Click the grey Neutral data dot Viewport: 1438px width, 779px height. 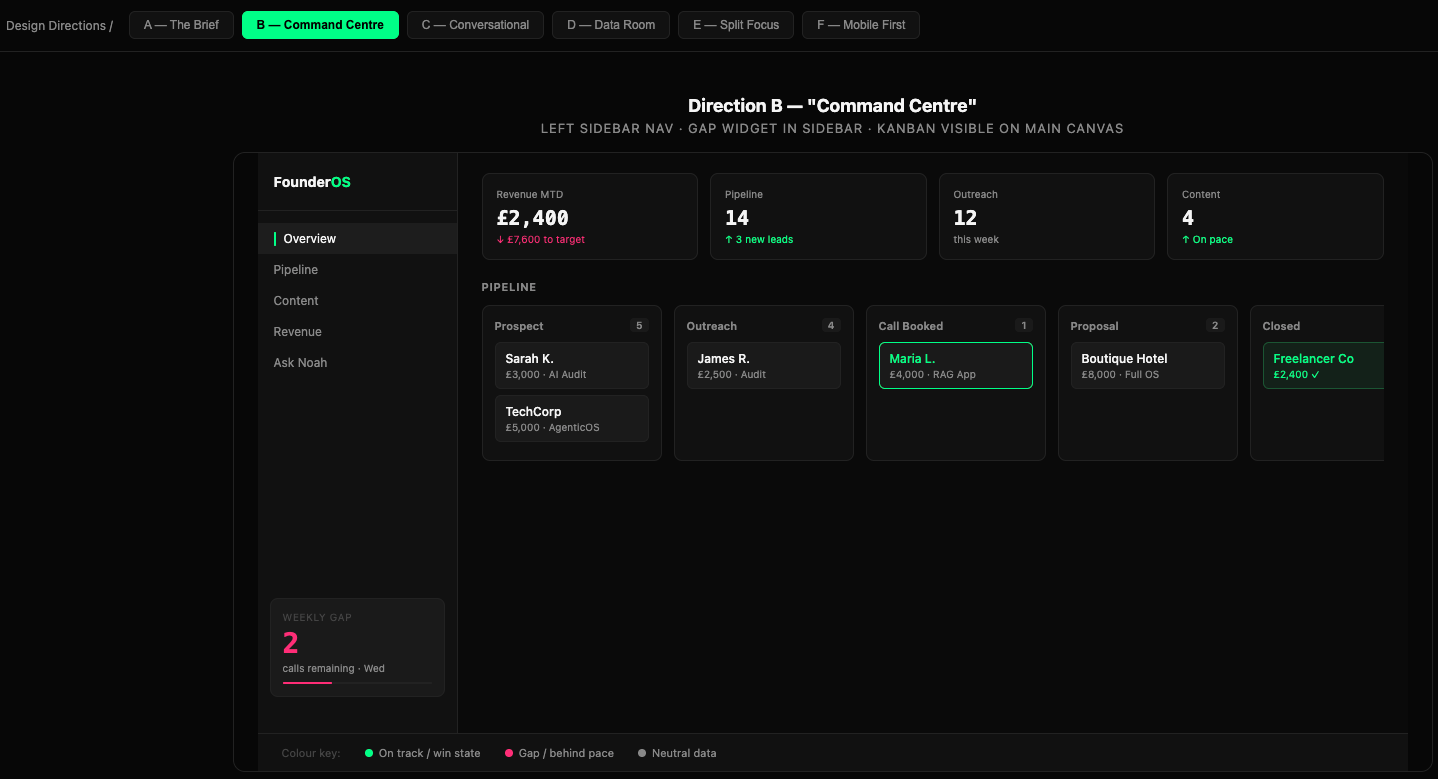tap(642, 753)
